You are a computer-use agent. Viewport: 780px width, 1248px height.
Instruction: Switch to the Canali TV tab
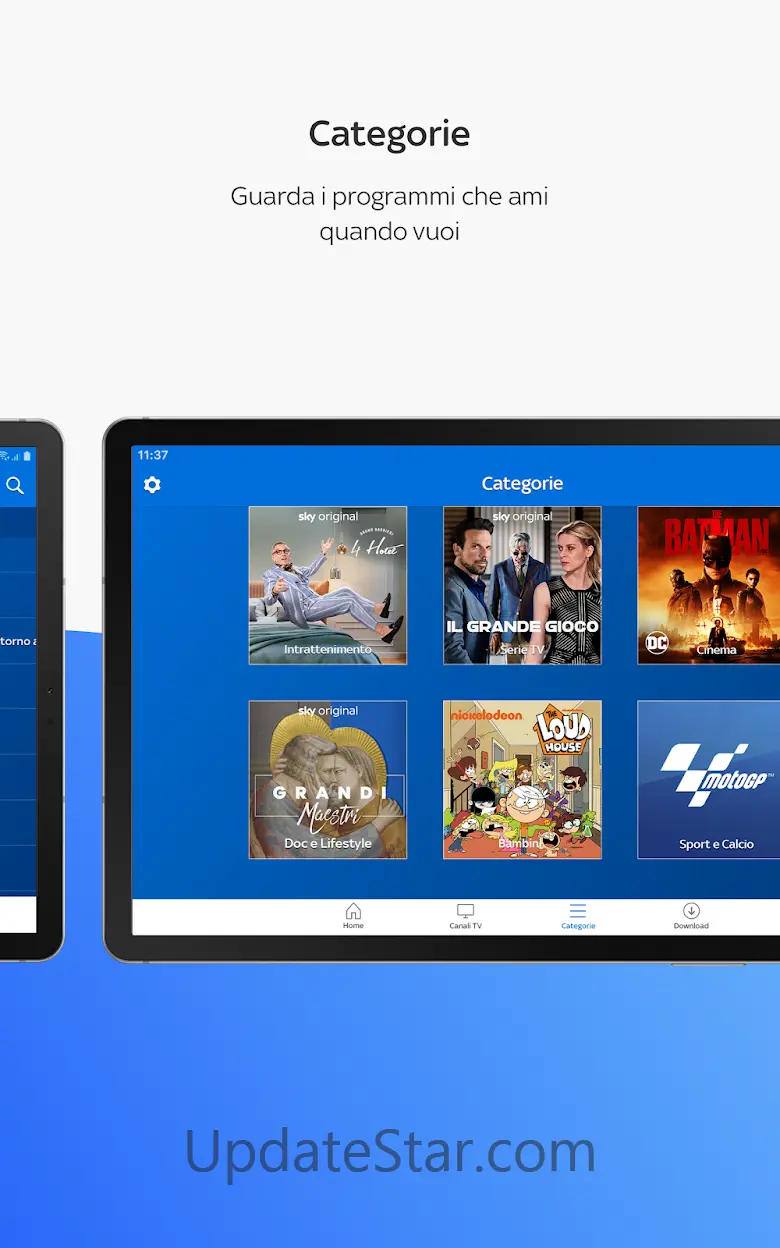pyautogui.click(x=465, y=916)
